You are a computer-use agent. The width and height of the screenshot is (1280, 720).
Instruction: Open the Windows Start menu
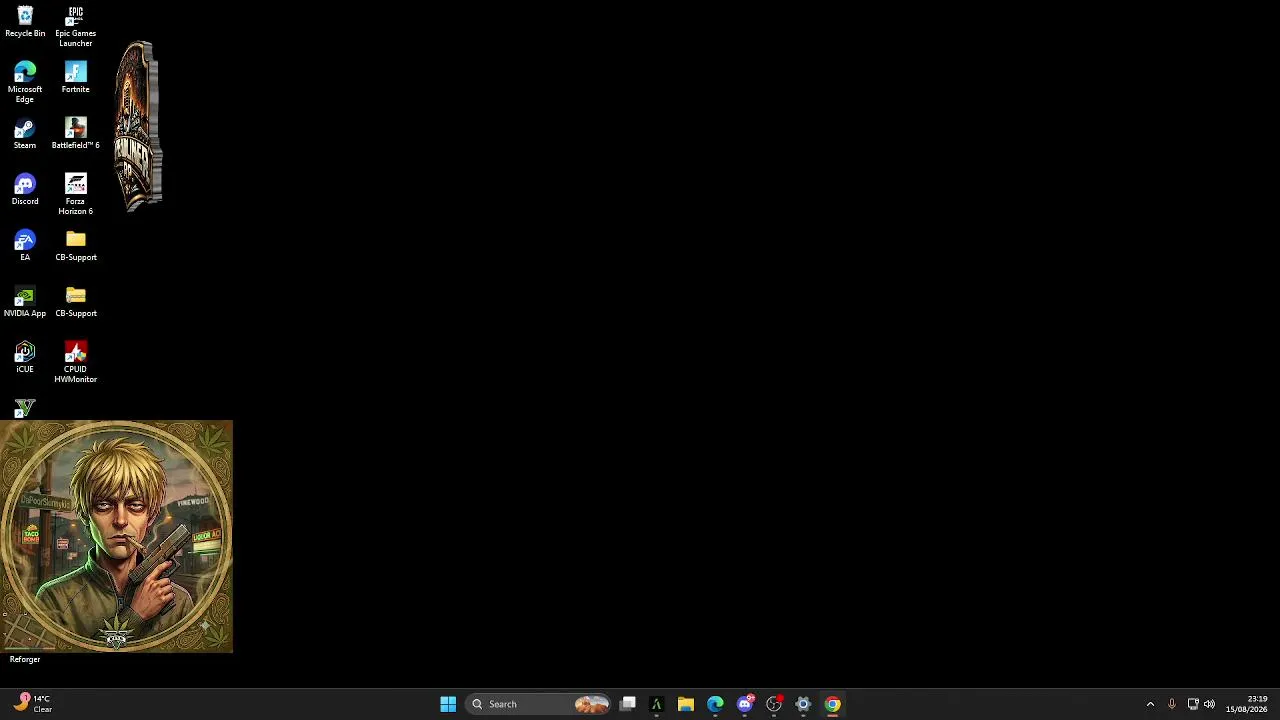pyautogui.click(x=448, y=704)
